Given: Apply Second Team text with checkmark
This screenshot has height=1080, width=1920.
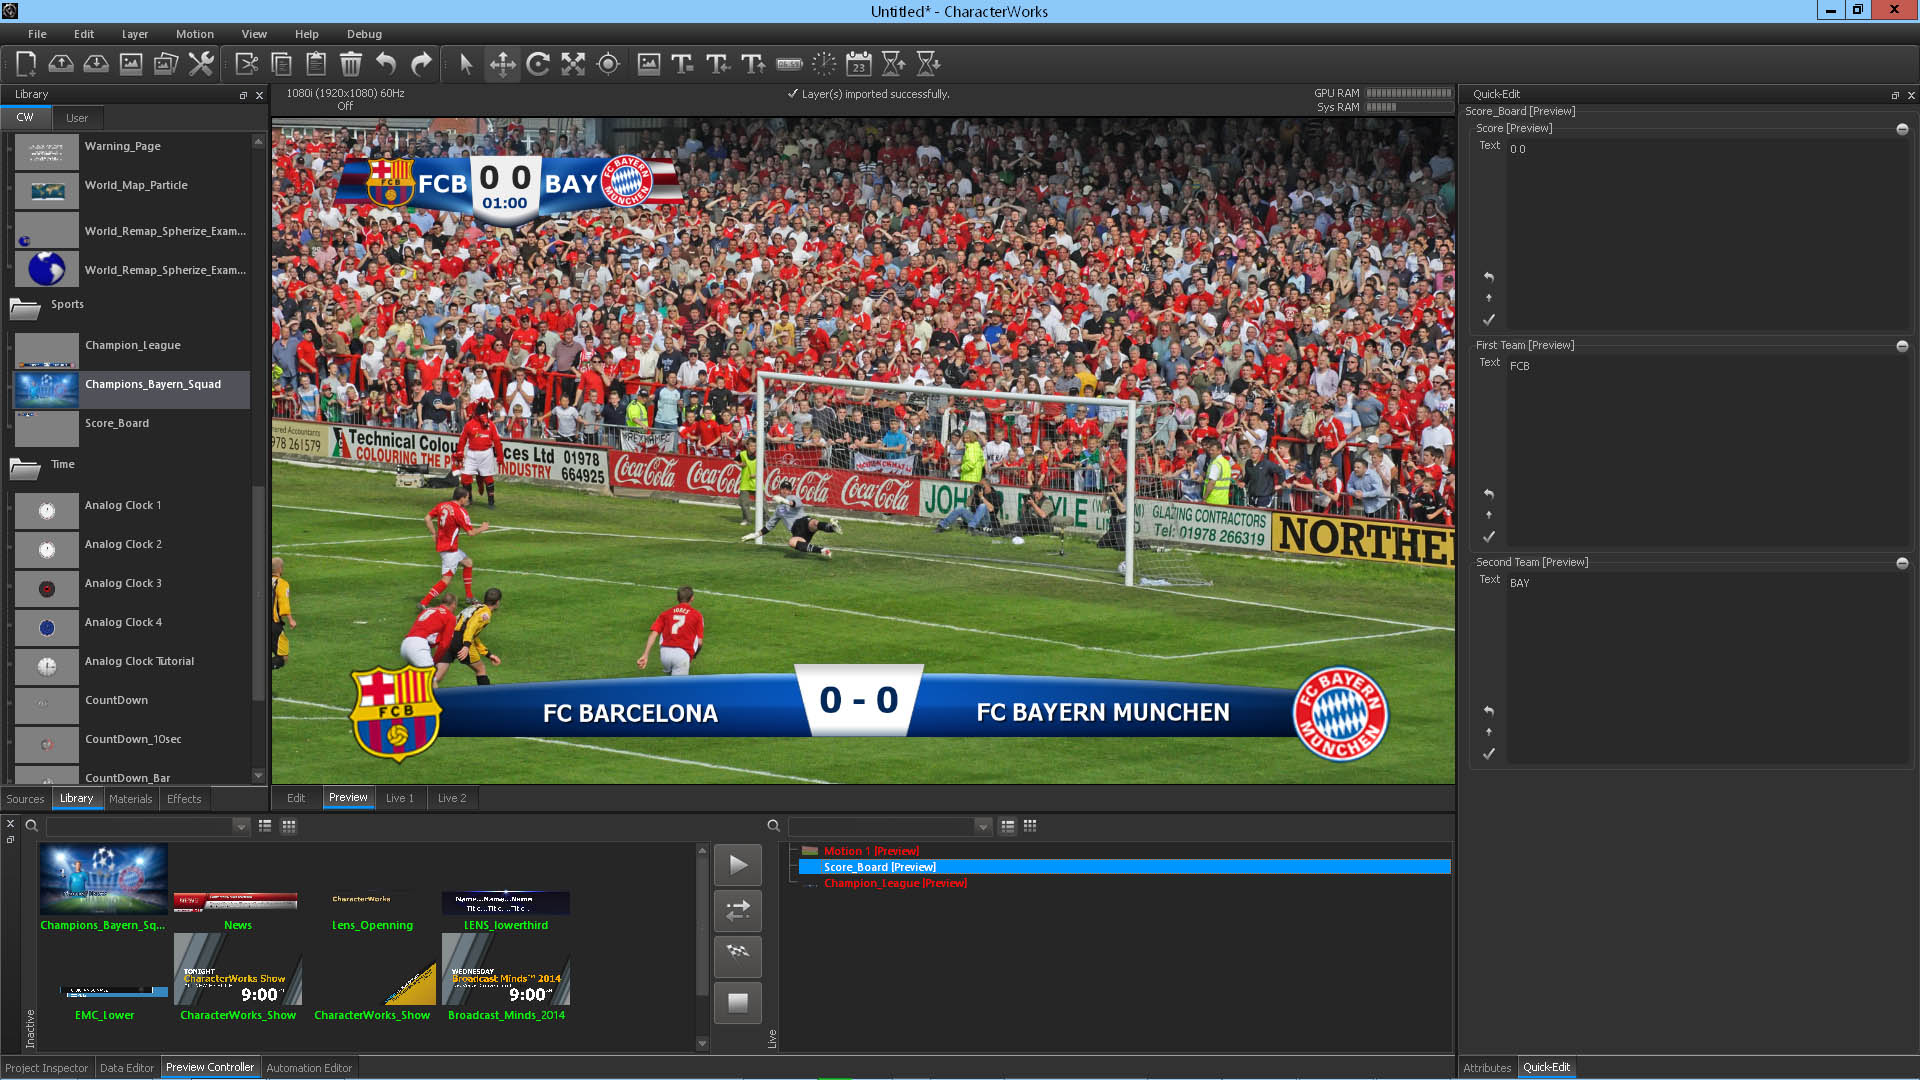Looking at the screenshot, I should [1489, 754].
